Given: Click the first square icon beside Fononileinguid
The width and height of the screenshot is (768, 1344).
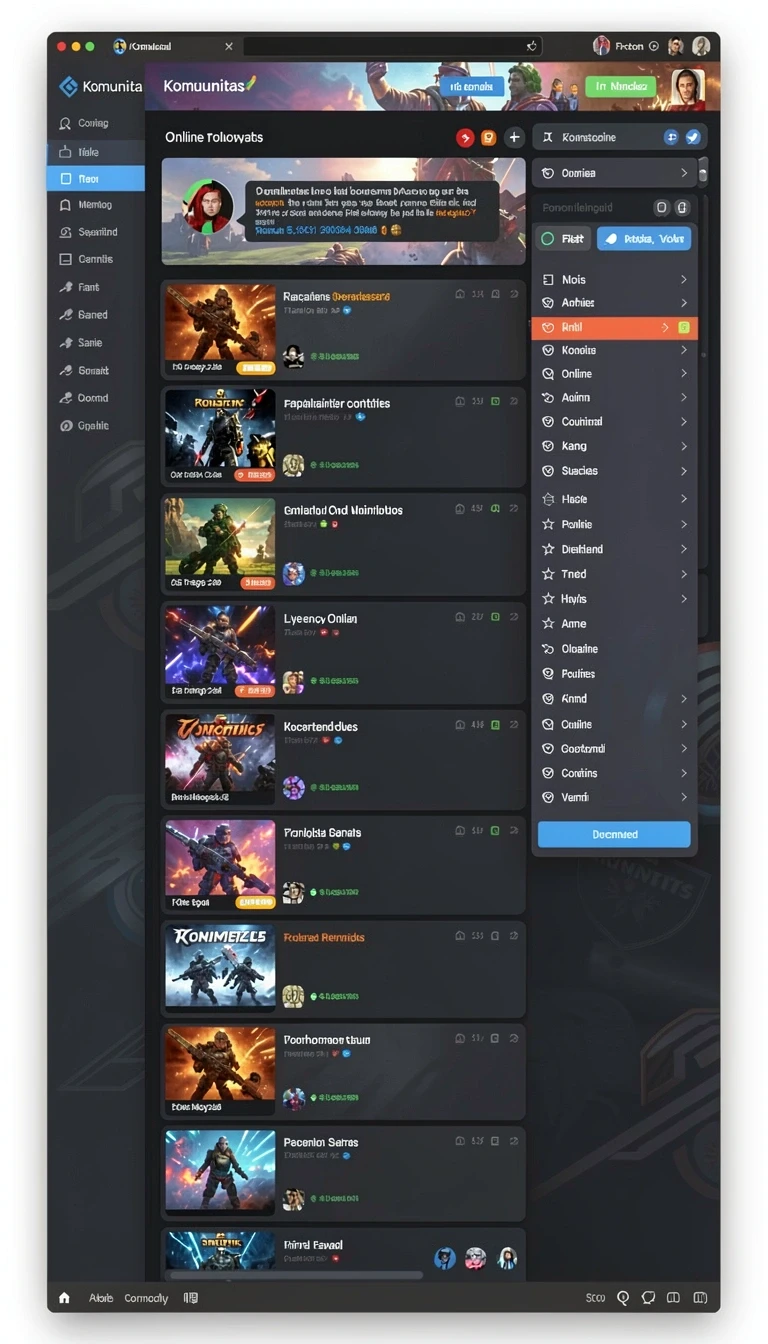Looking at the screenshot, I should coord(661,208).
